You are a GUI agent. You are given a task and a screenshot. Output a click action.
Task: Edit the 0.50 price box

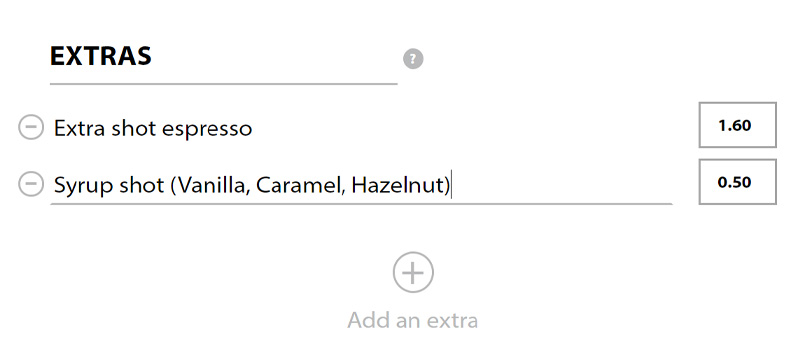tap(737, 182)
